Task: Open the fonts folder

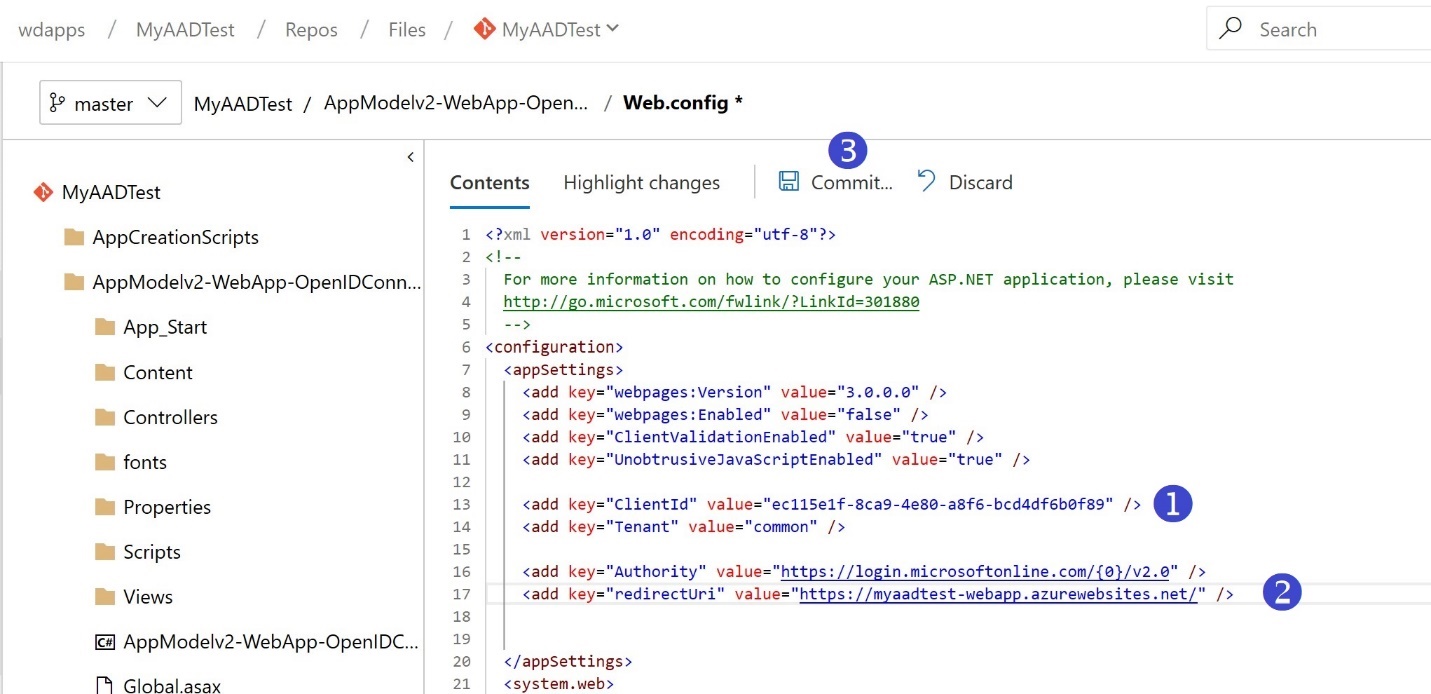Action: 145,462
